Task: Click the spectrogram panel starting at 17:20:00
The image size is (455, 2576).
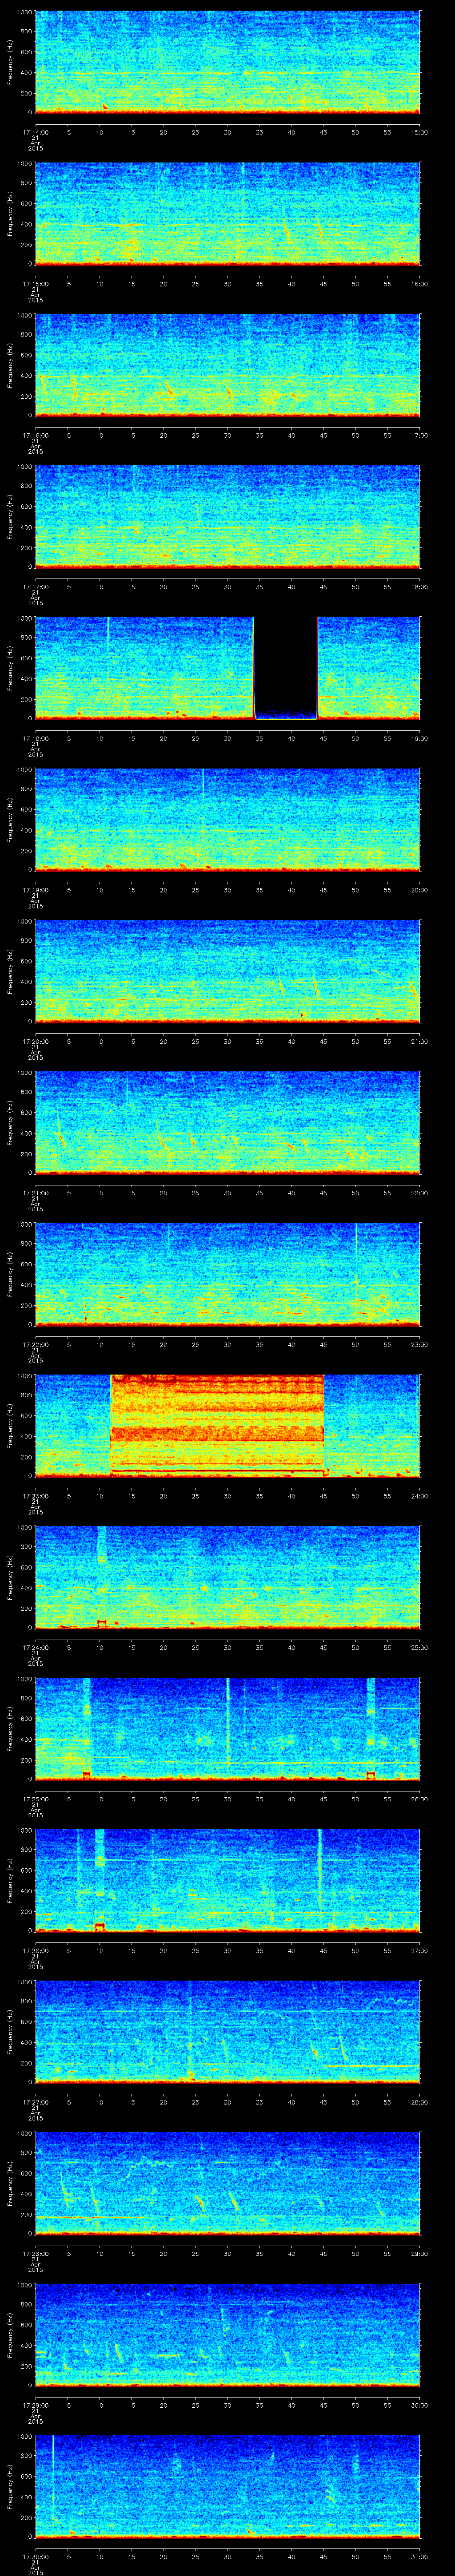Action: (228, 971)
